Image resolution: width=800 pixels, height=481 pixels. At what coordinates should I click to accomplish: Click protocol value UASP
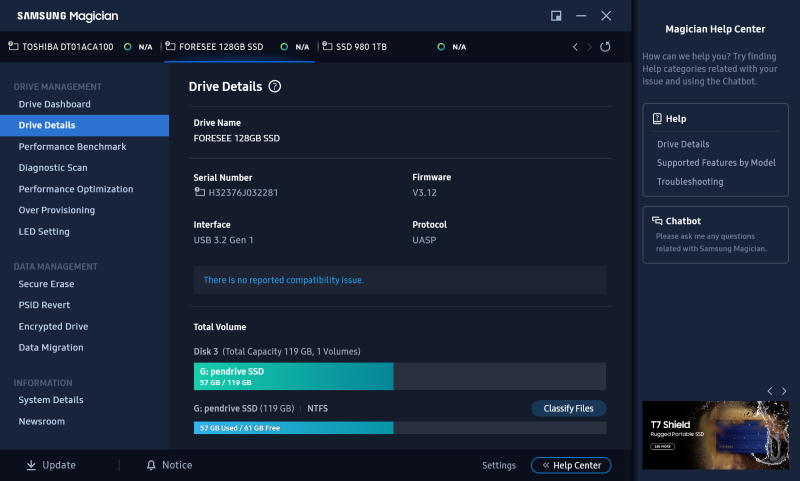424,240
